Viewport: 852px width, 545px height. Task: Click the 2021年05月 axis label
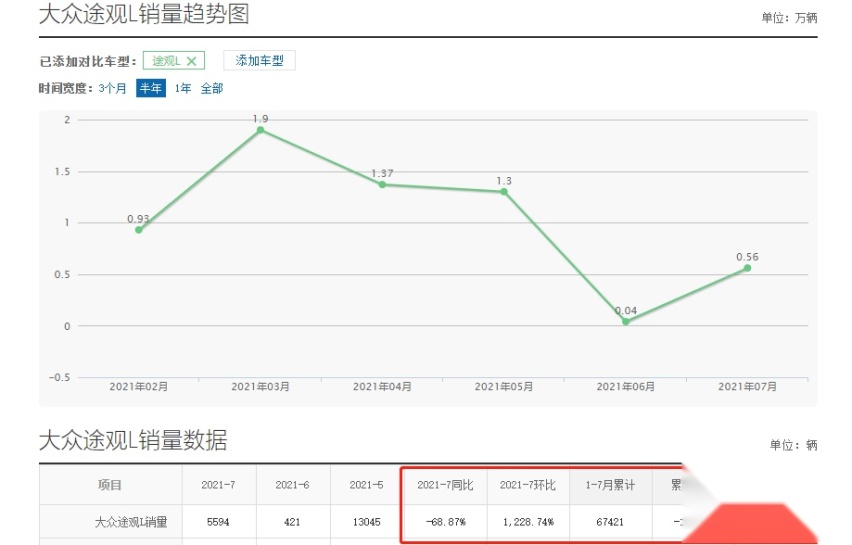(504, 386)
